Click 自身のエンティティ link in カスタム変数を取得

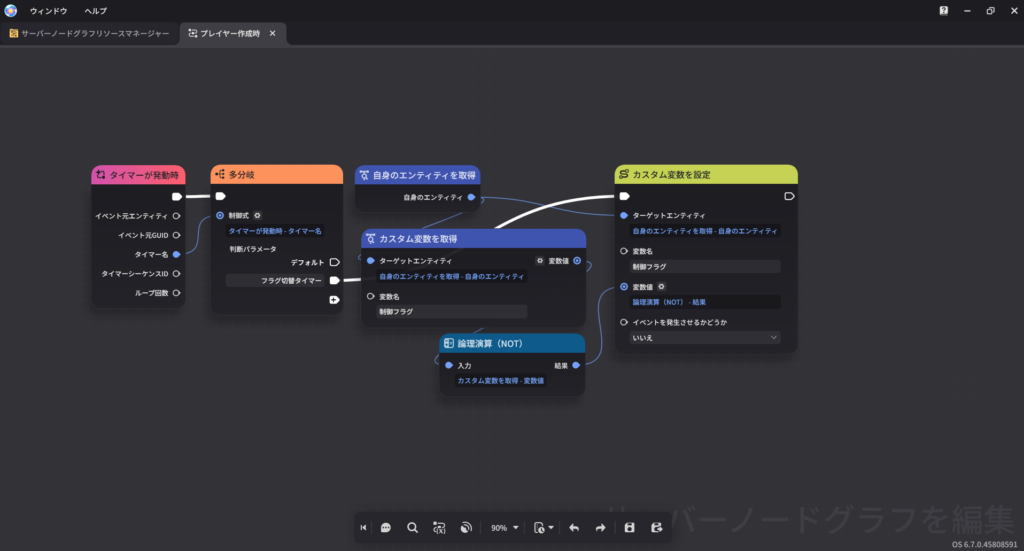click(x=452, y=277)
